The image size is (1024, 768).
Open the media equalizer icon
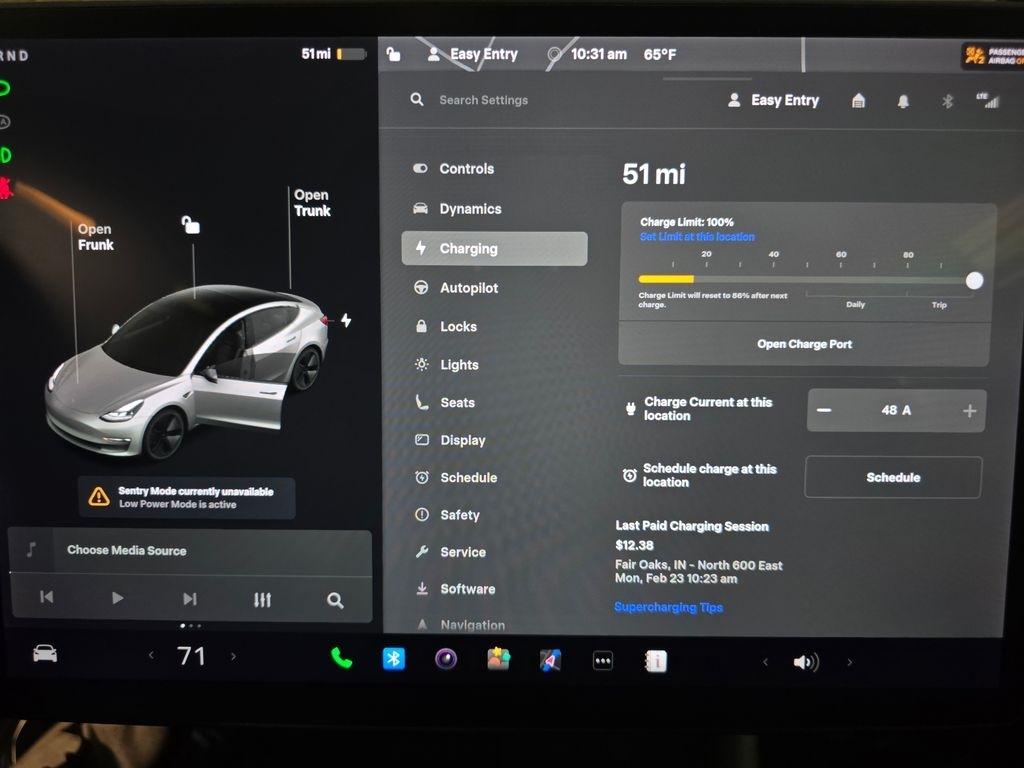pos(262,599)
